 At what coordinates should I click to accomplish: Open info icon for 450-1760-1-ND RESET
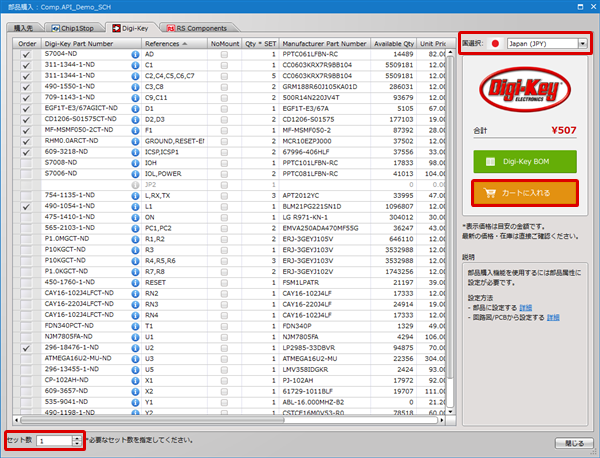click(135, 283)
